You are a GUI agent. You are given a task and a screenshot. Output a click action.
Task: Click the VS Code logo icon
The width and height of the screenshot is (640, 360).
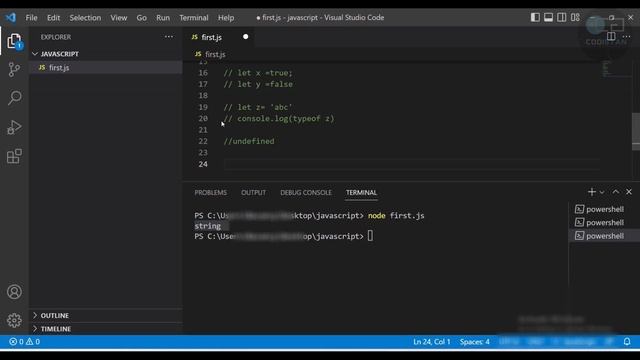(11, 18)
